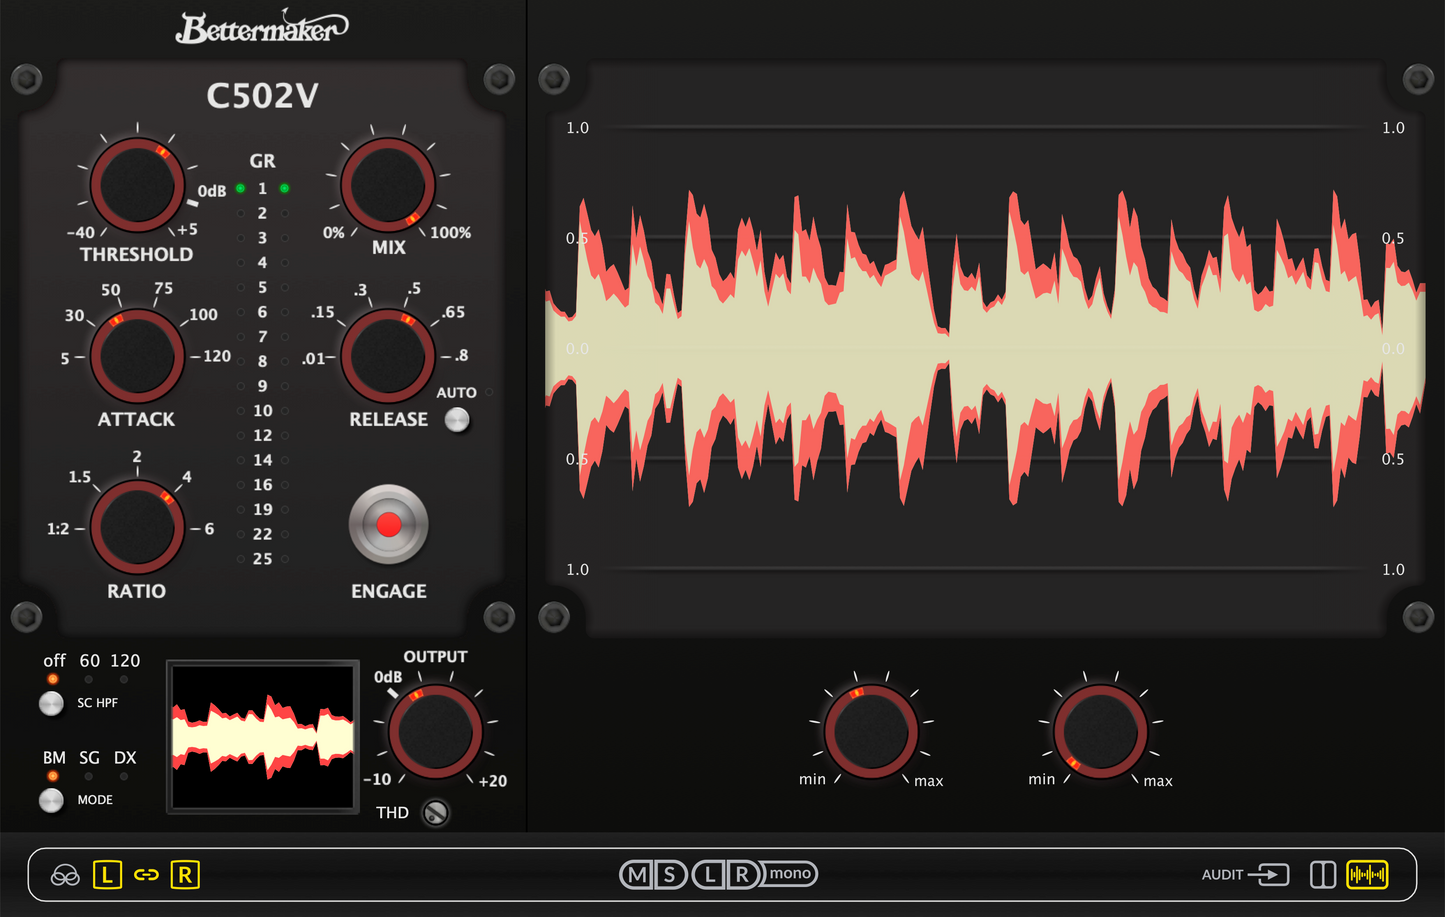Click the OUTPUT gain knob
This screenshot has width=1445, height=917.
[435, 732]
